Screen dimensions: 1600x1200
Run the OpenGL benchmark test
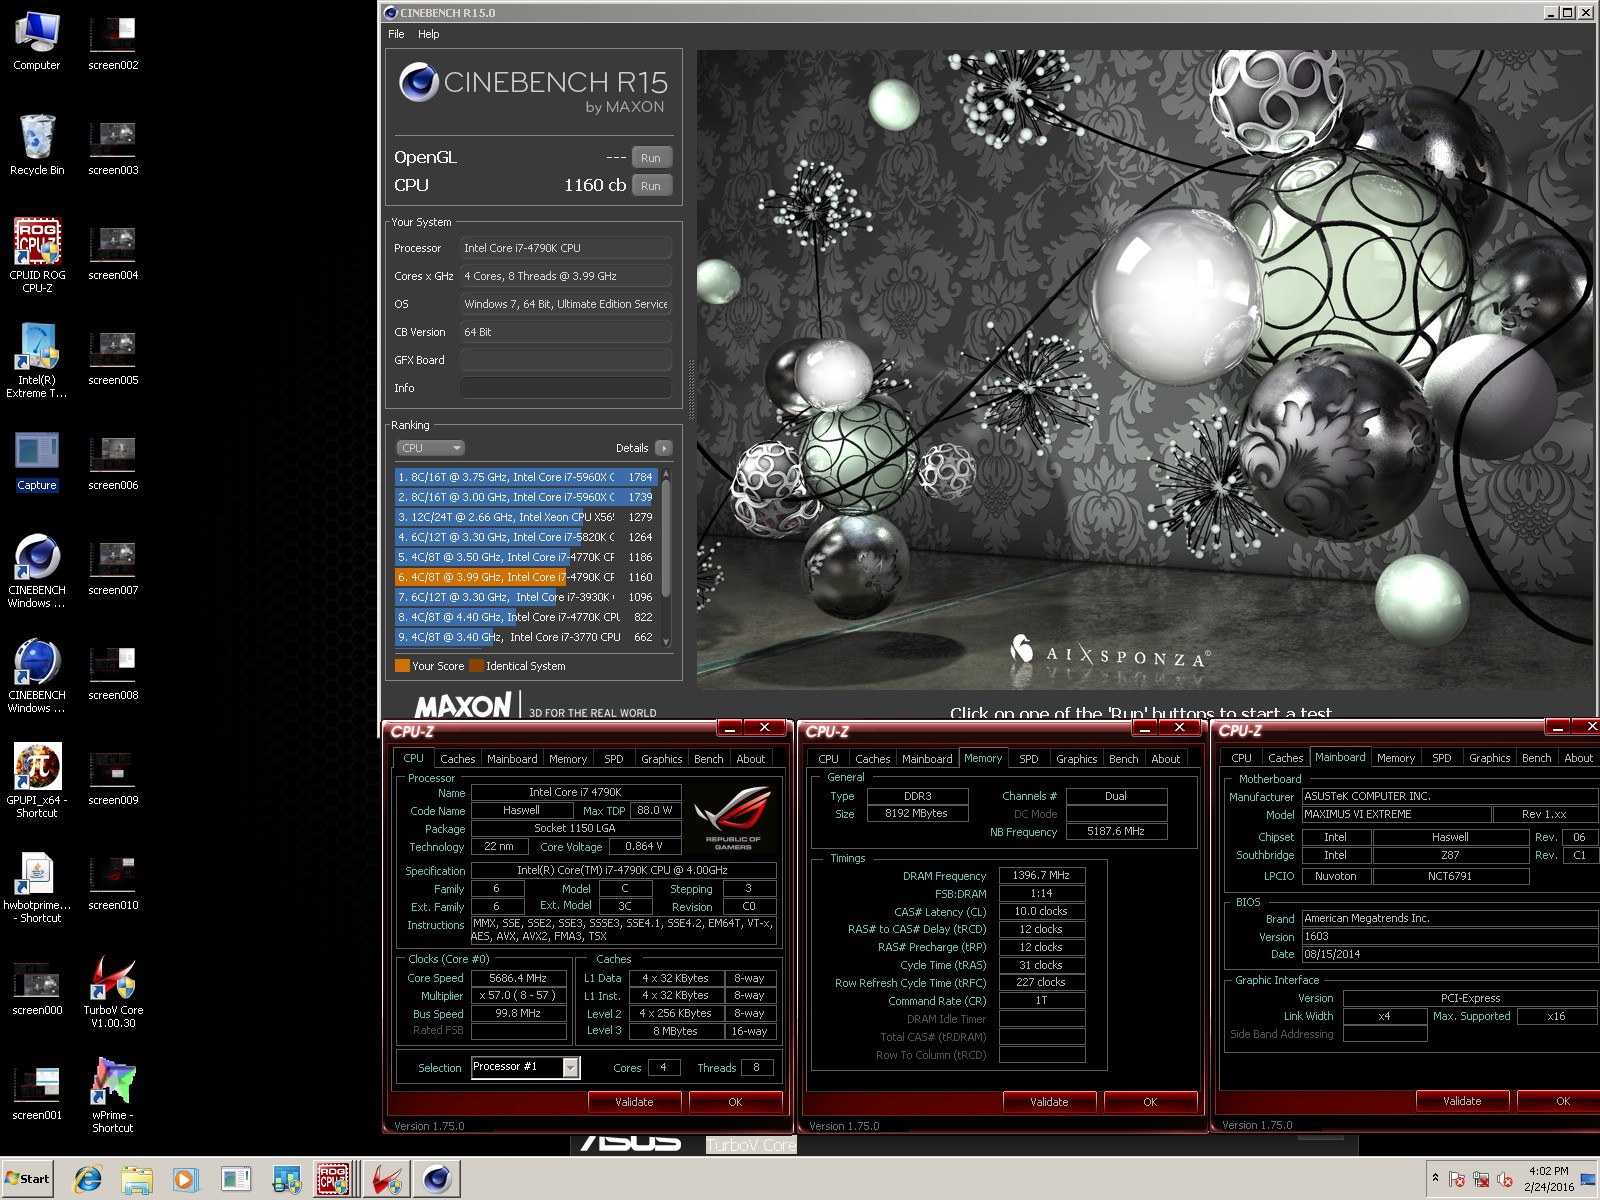pyautogui.click(x=651, y=158)
